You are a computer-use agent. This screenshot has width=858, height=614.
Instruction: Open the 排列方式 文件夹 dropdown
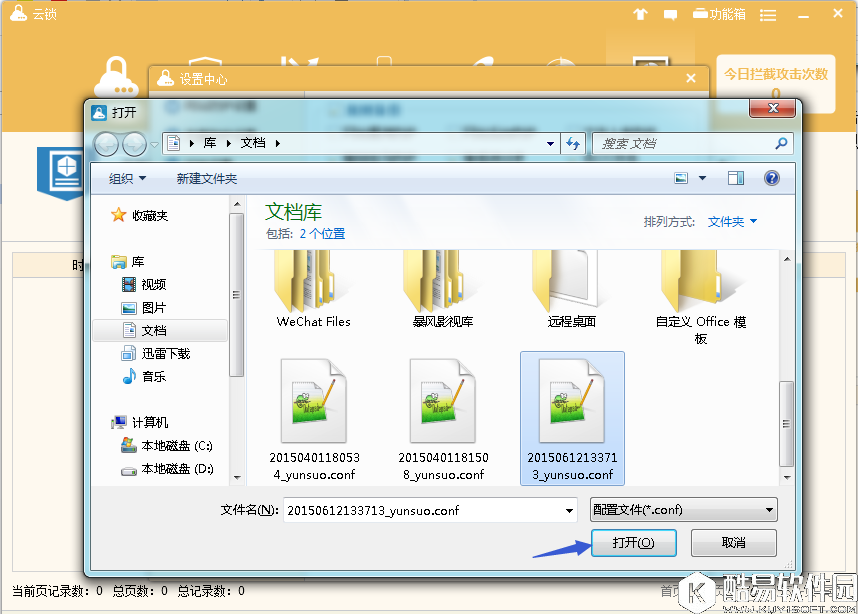click(729, 221)
